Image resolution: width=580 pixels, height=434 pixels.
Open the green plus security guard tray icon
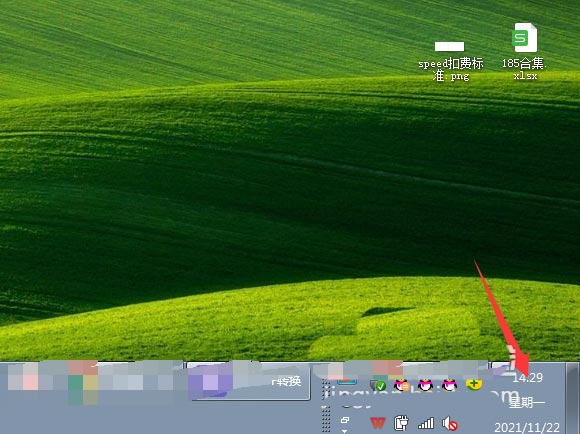[x=473, y=385]
